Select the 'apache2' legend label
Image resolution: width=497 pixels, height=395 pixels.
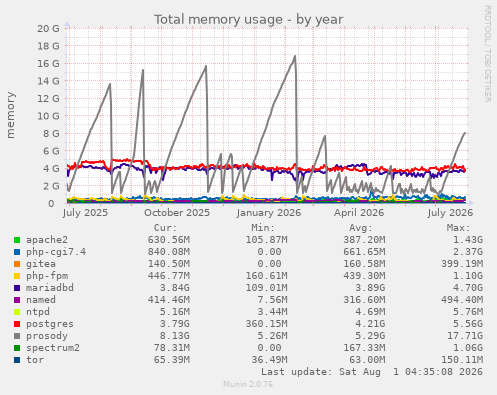coord(47,240)
